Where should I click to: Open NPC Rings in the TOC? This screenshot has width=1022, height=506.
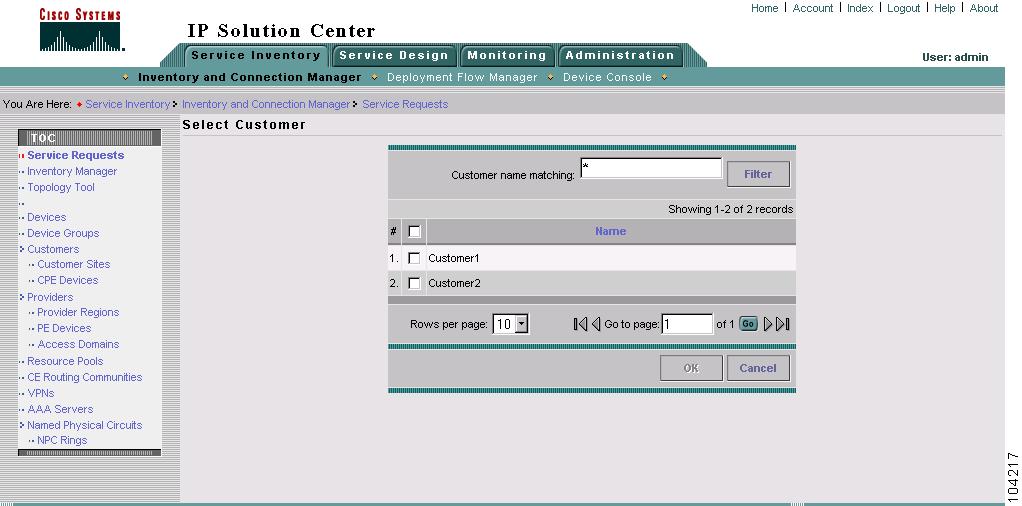point(62,440)
